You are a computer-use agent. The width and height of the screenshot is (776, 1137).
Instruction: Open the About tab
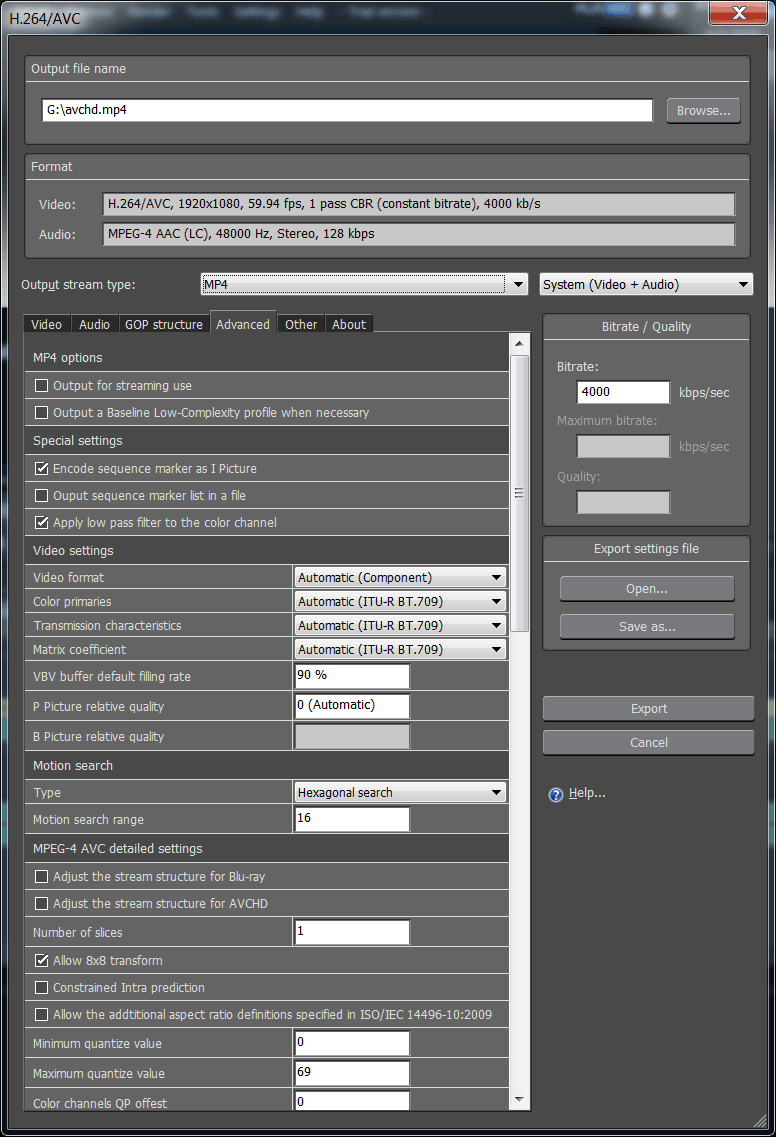349,324
